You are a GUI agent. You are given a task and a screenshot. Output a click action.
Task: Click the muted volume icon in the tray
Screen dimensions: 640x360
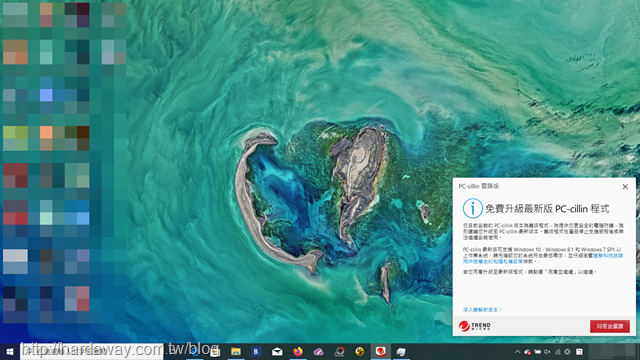[x=547, y=351]
